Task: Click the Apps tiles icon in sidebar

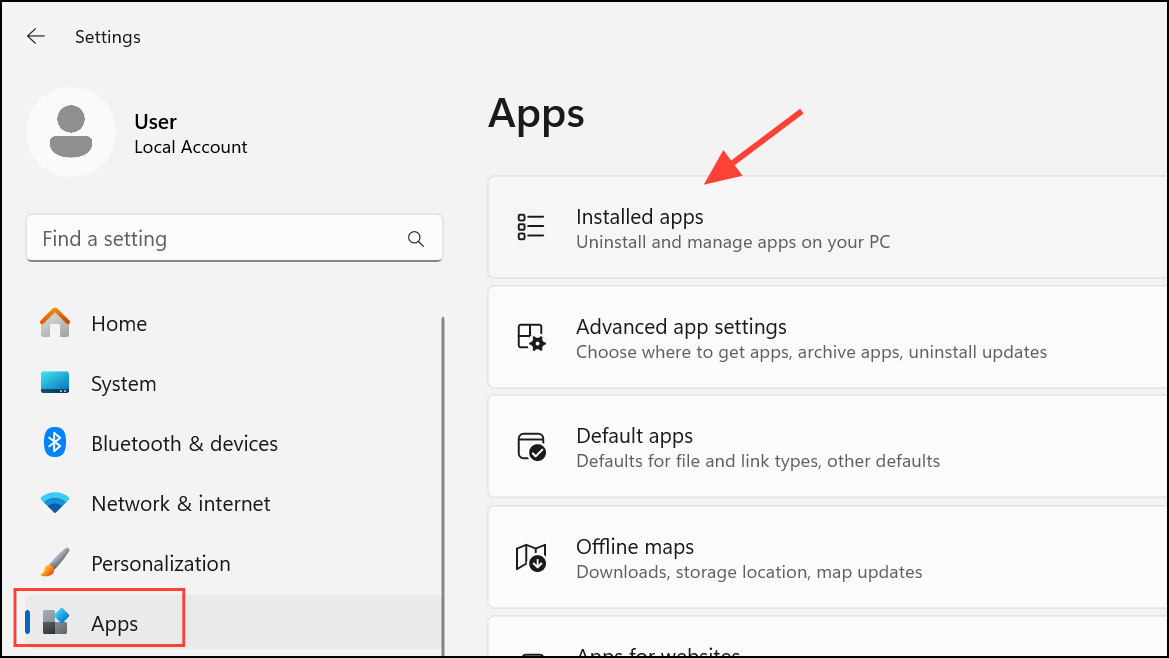Action: point(55,621)
